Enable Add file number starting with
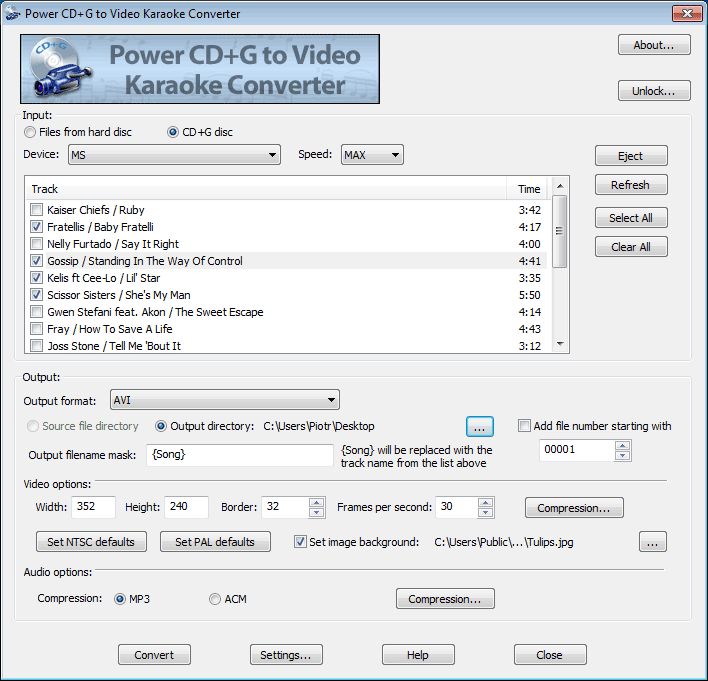Screen dimensions: 708x681 524,425
